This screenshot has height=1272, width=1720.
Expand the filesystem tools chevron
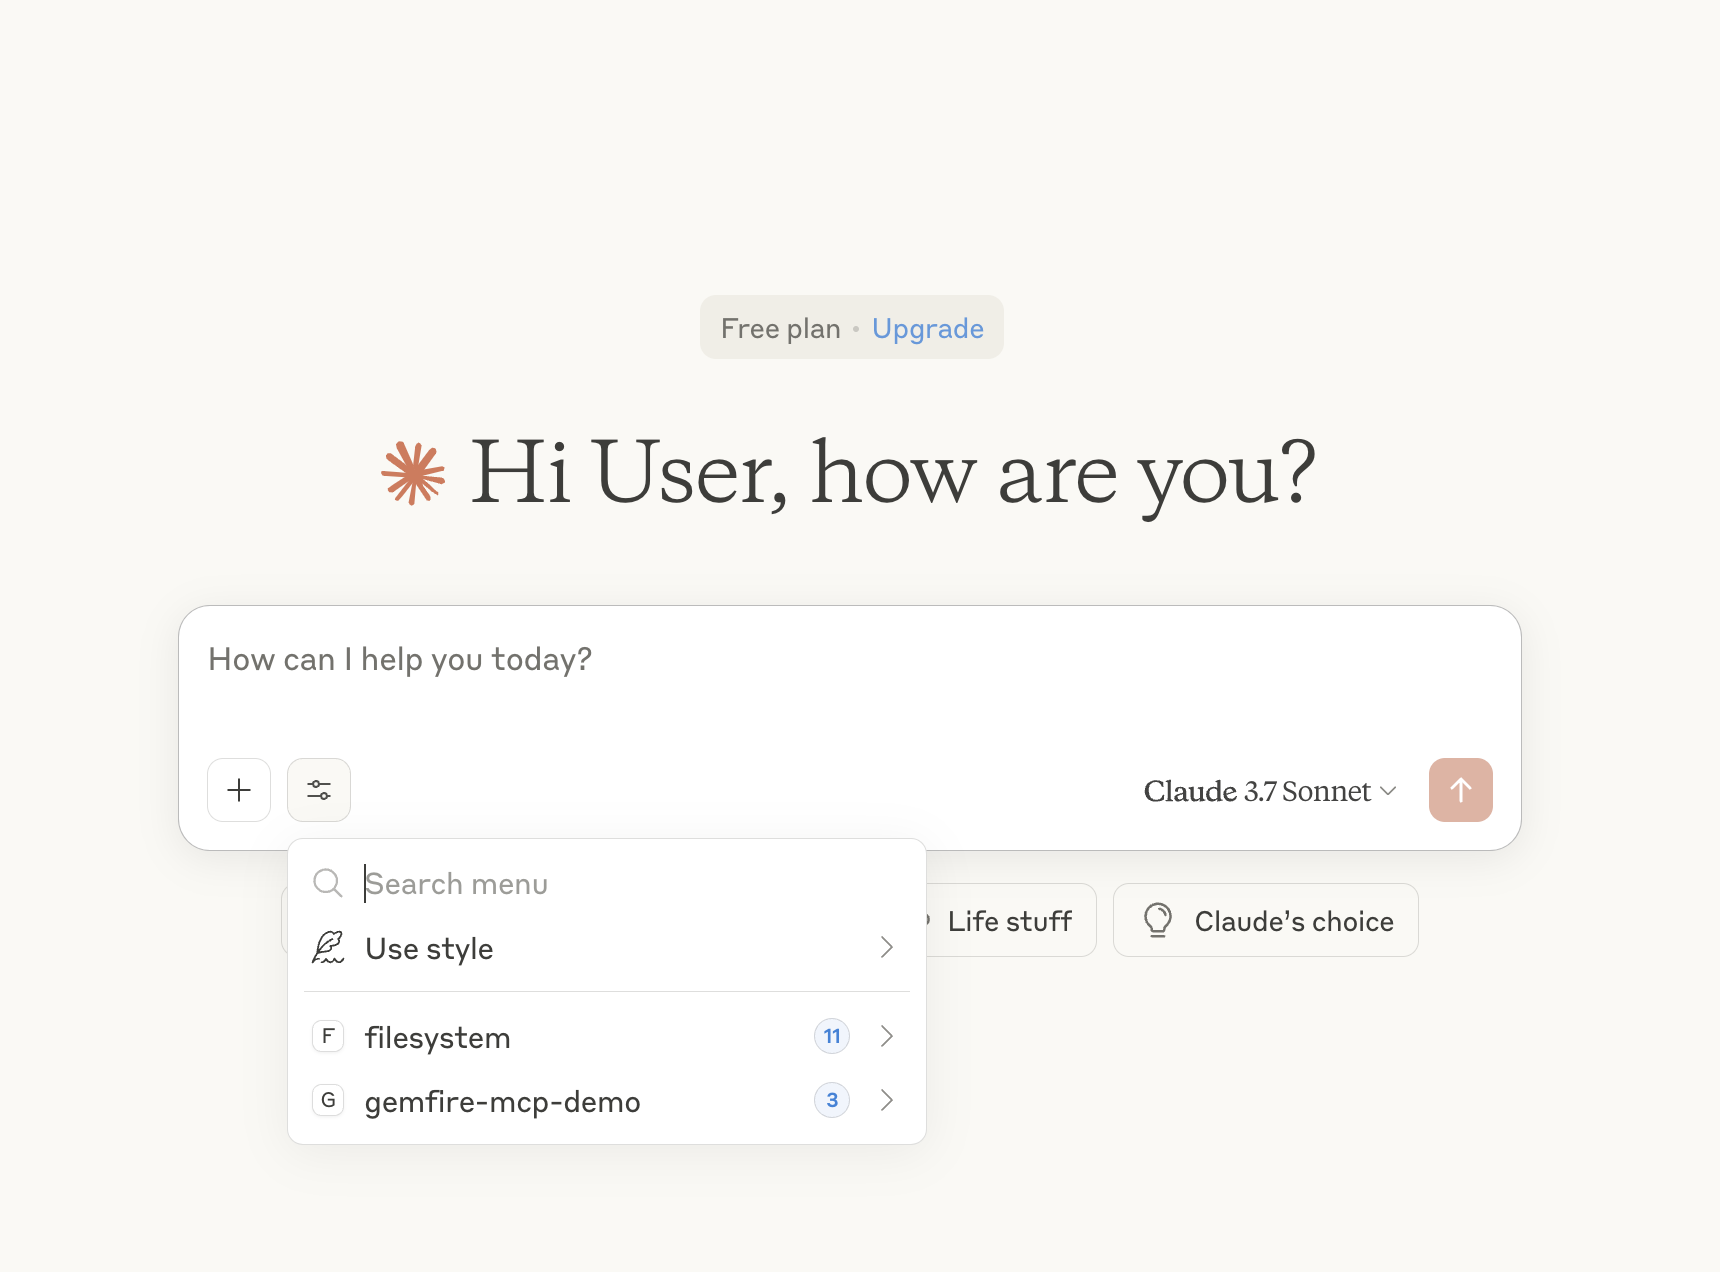pos(886,1036)
